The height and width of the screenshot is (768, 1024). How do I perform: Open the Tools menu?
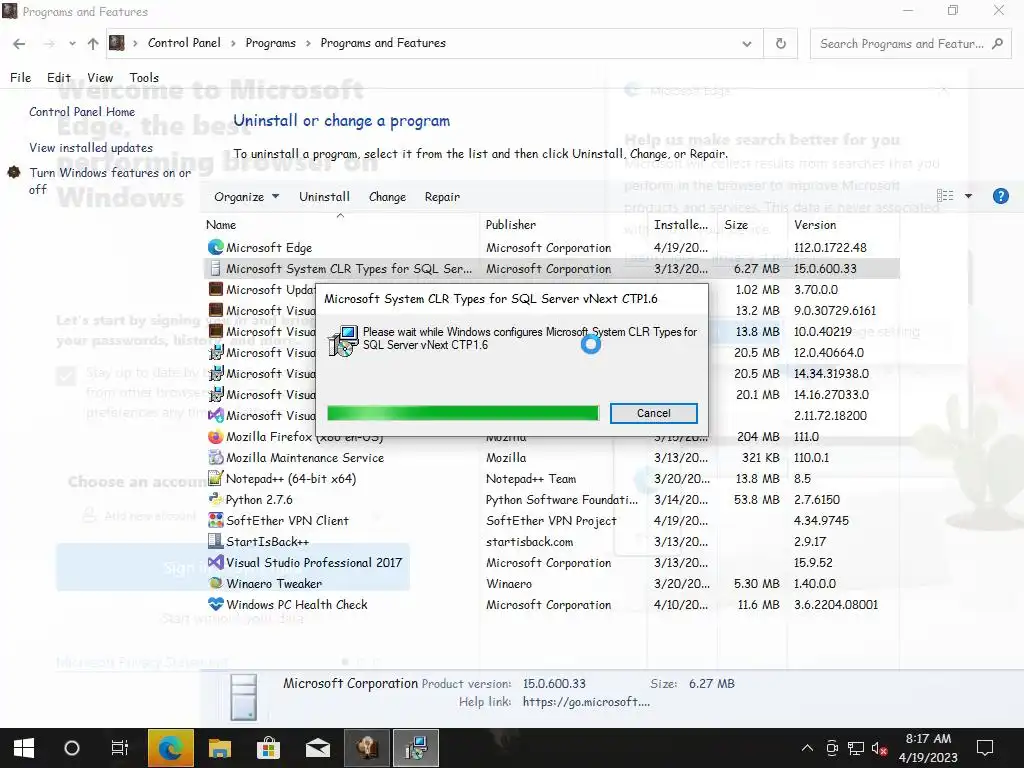pyautogui.click(x=144, y=77)
